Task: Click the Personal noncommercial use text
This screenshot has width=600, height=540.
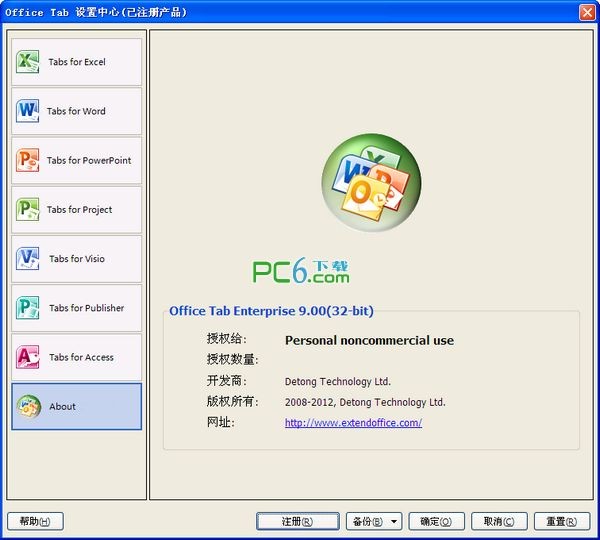Action: 369,340
